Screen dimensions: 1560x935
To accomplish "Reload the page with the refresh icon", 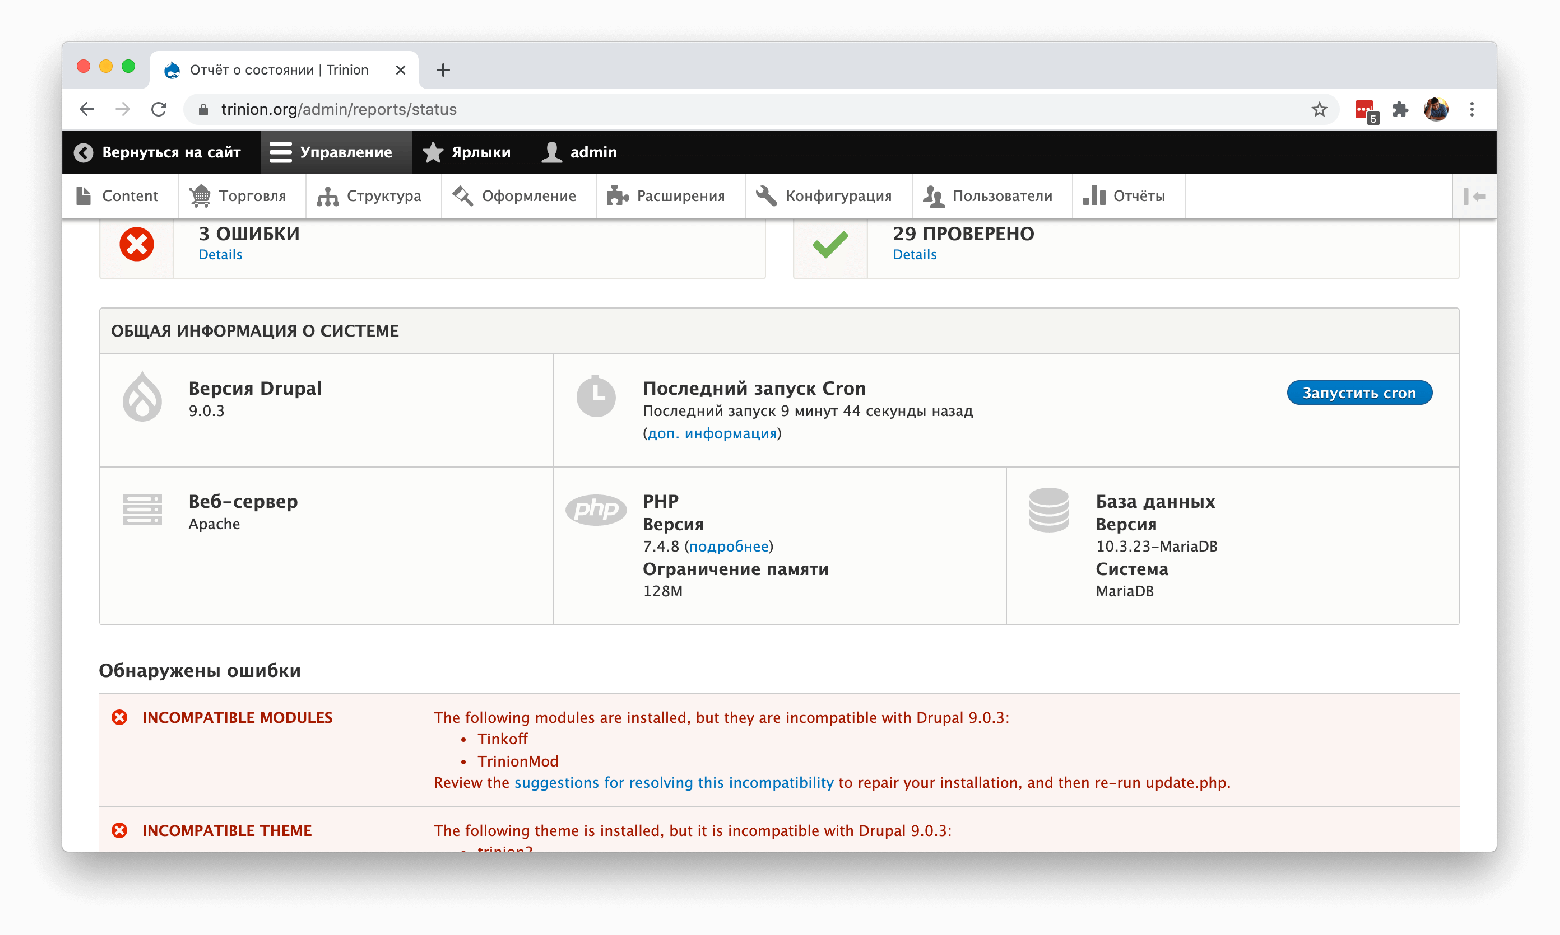I will click(x=158, y=109).
